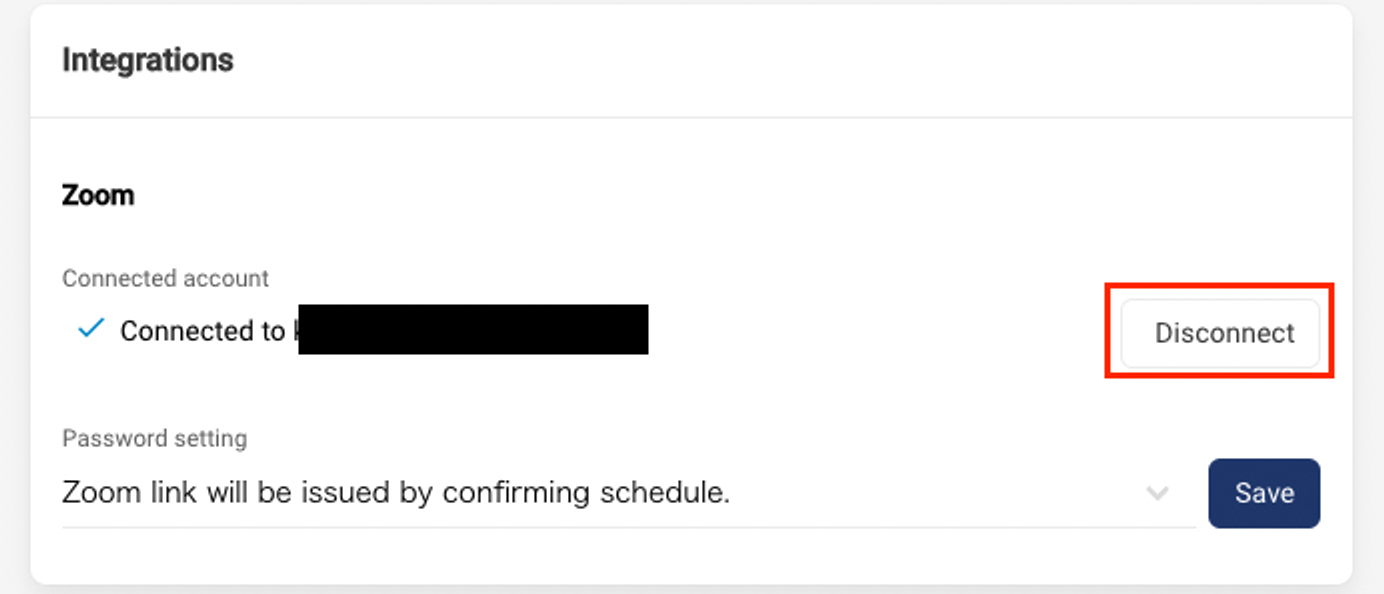The image size is (1384, 594).
Task: Click the 'Password setting' label
Action: click(154, 438)
